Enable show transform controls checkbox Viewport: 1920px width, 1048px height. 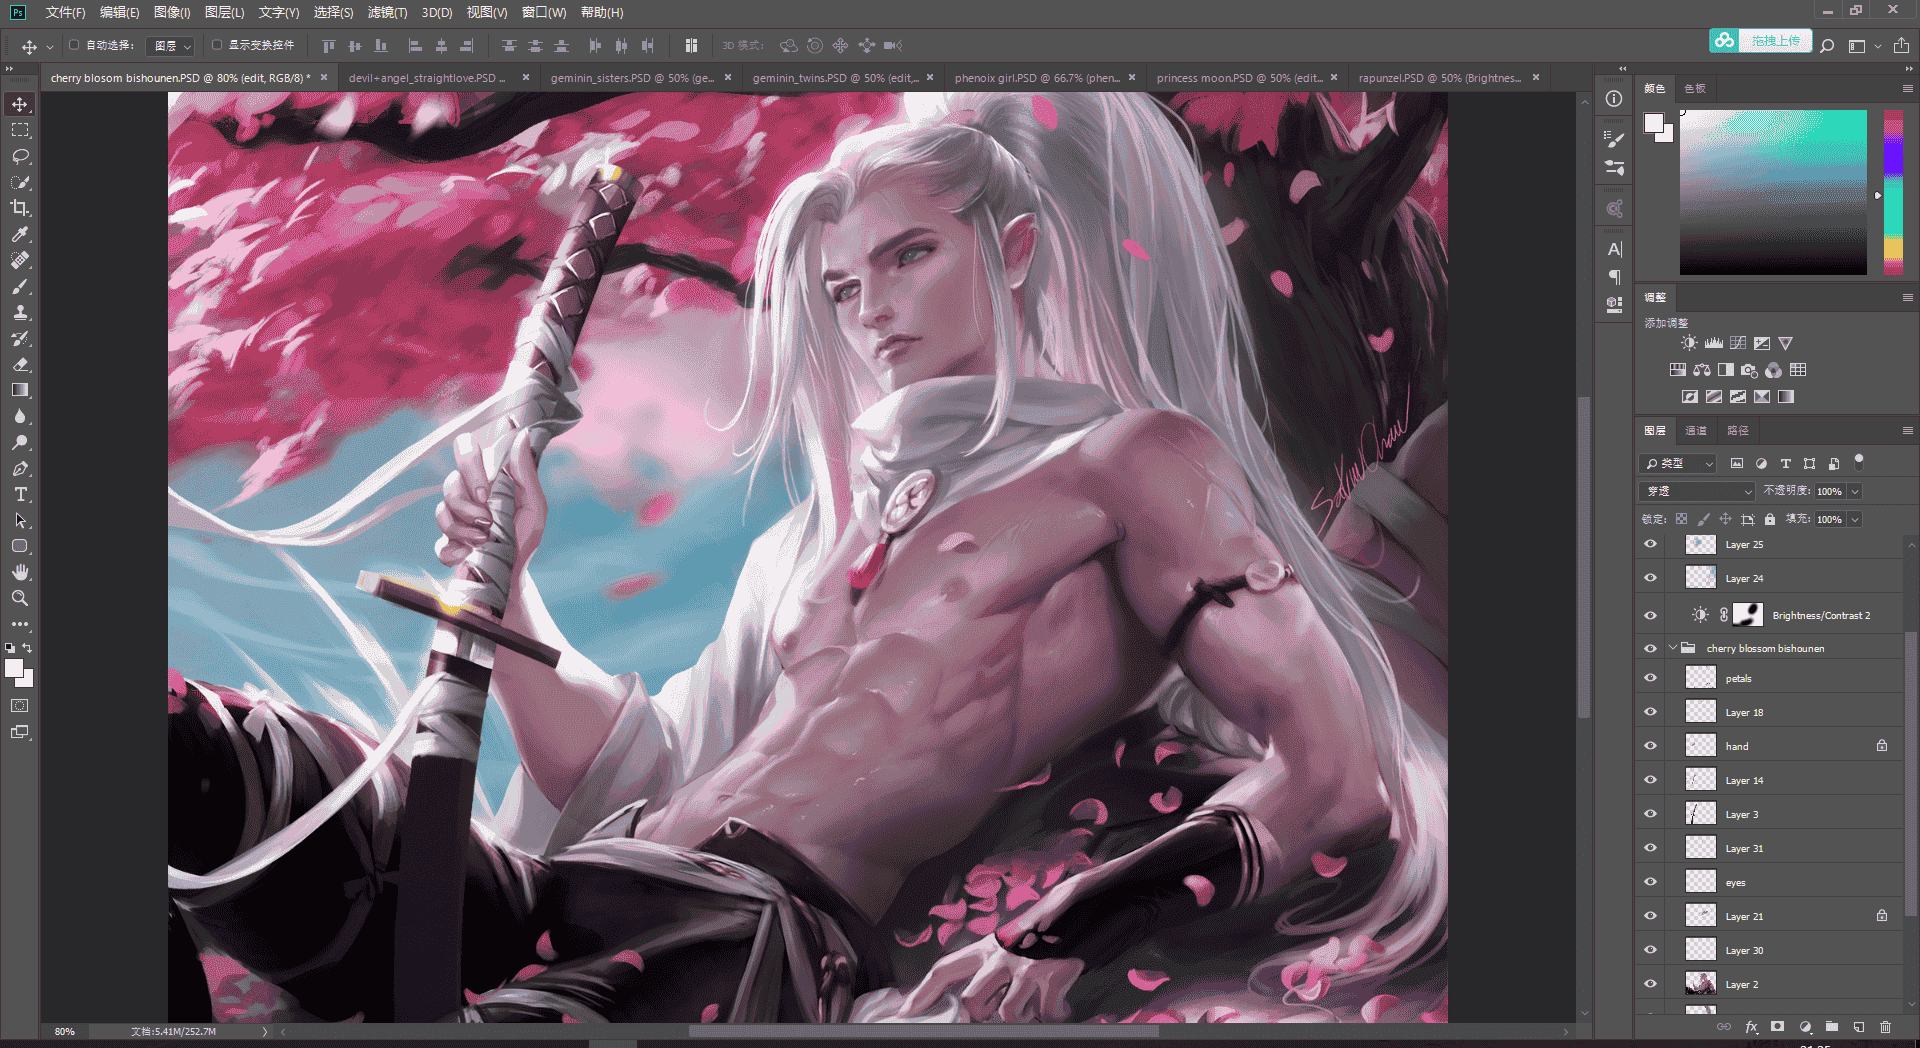(x=217, y=45)
